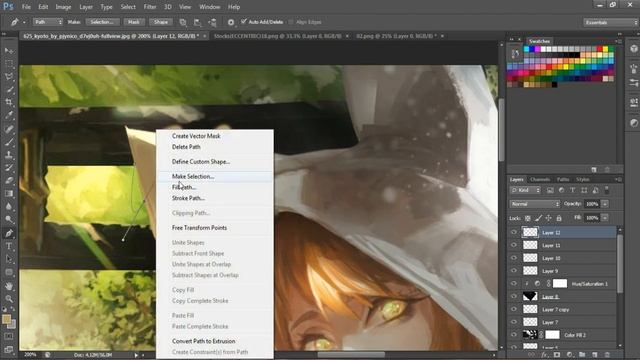Viewport: 640px width, 360px height.
Task: Select the Clone Stamp tool
Action: click(9, 155)
